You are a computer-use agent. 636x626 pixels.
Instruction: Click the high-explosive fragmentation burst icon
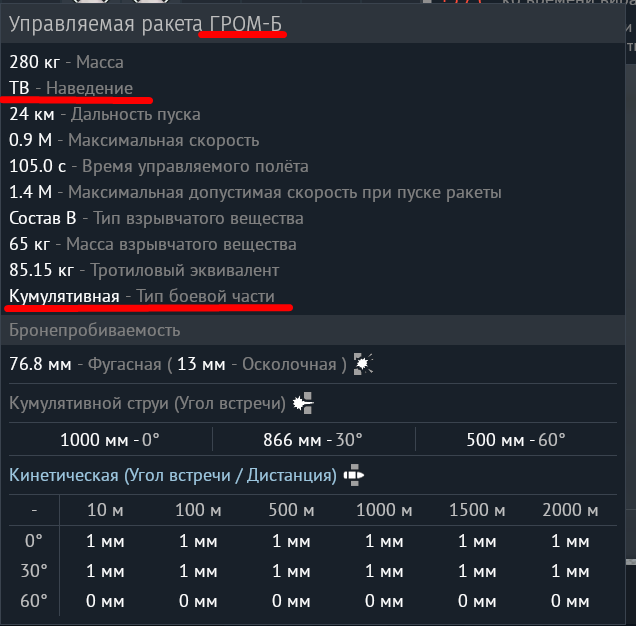tap(363, 364)
